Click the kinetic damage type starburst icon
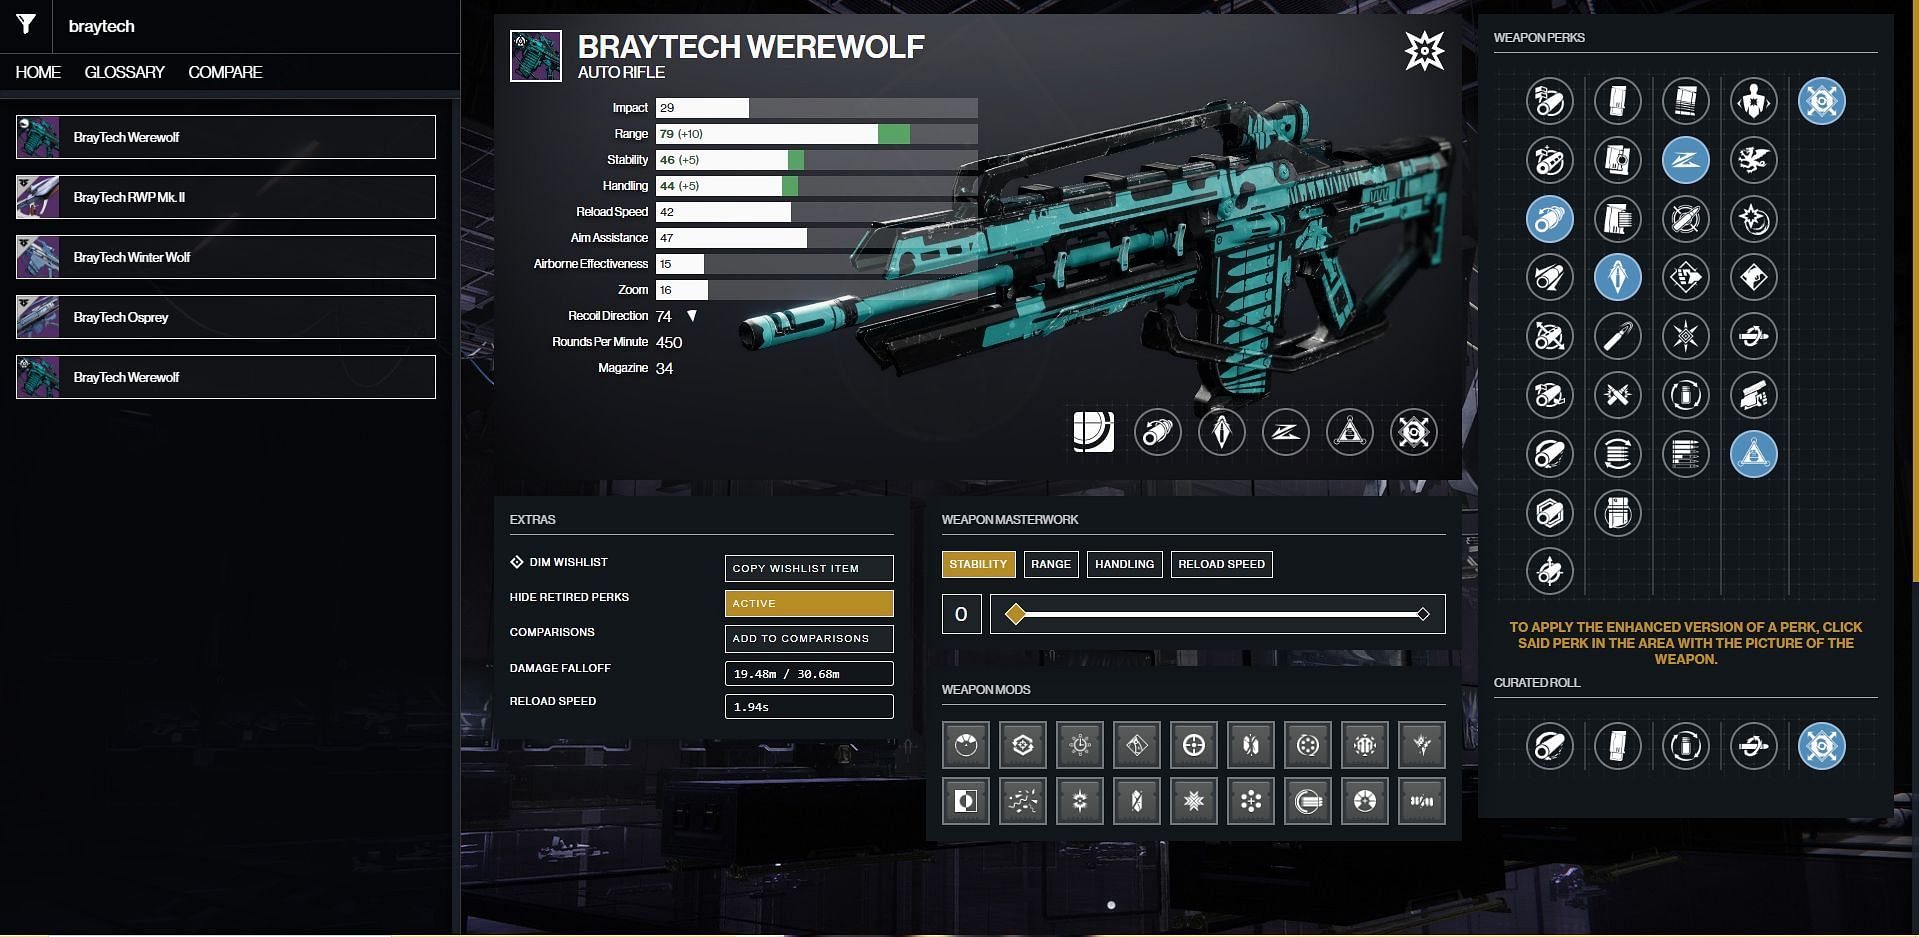Screen dimensions: 1919x937 click(x=1424, y=51)
